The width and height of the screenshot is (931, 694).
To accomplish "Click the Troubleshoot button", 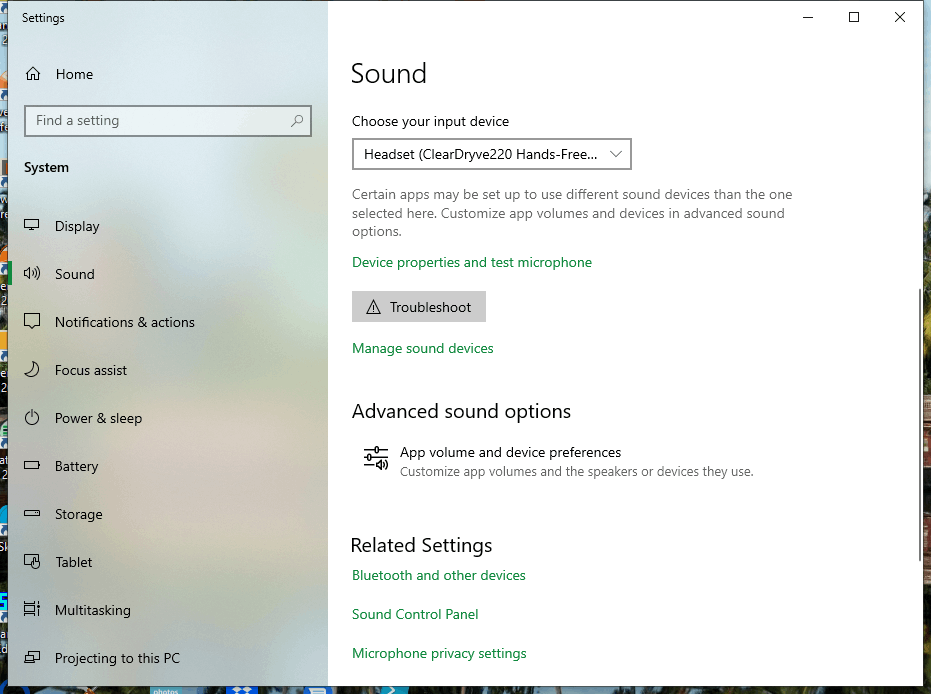I will click(x=419, y=307).
